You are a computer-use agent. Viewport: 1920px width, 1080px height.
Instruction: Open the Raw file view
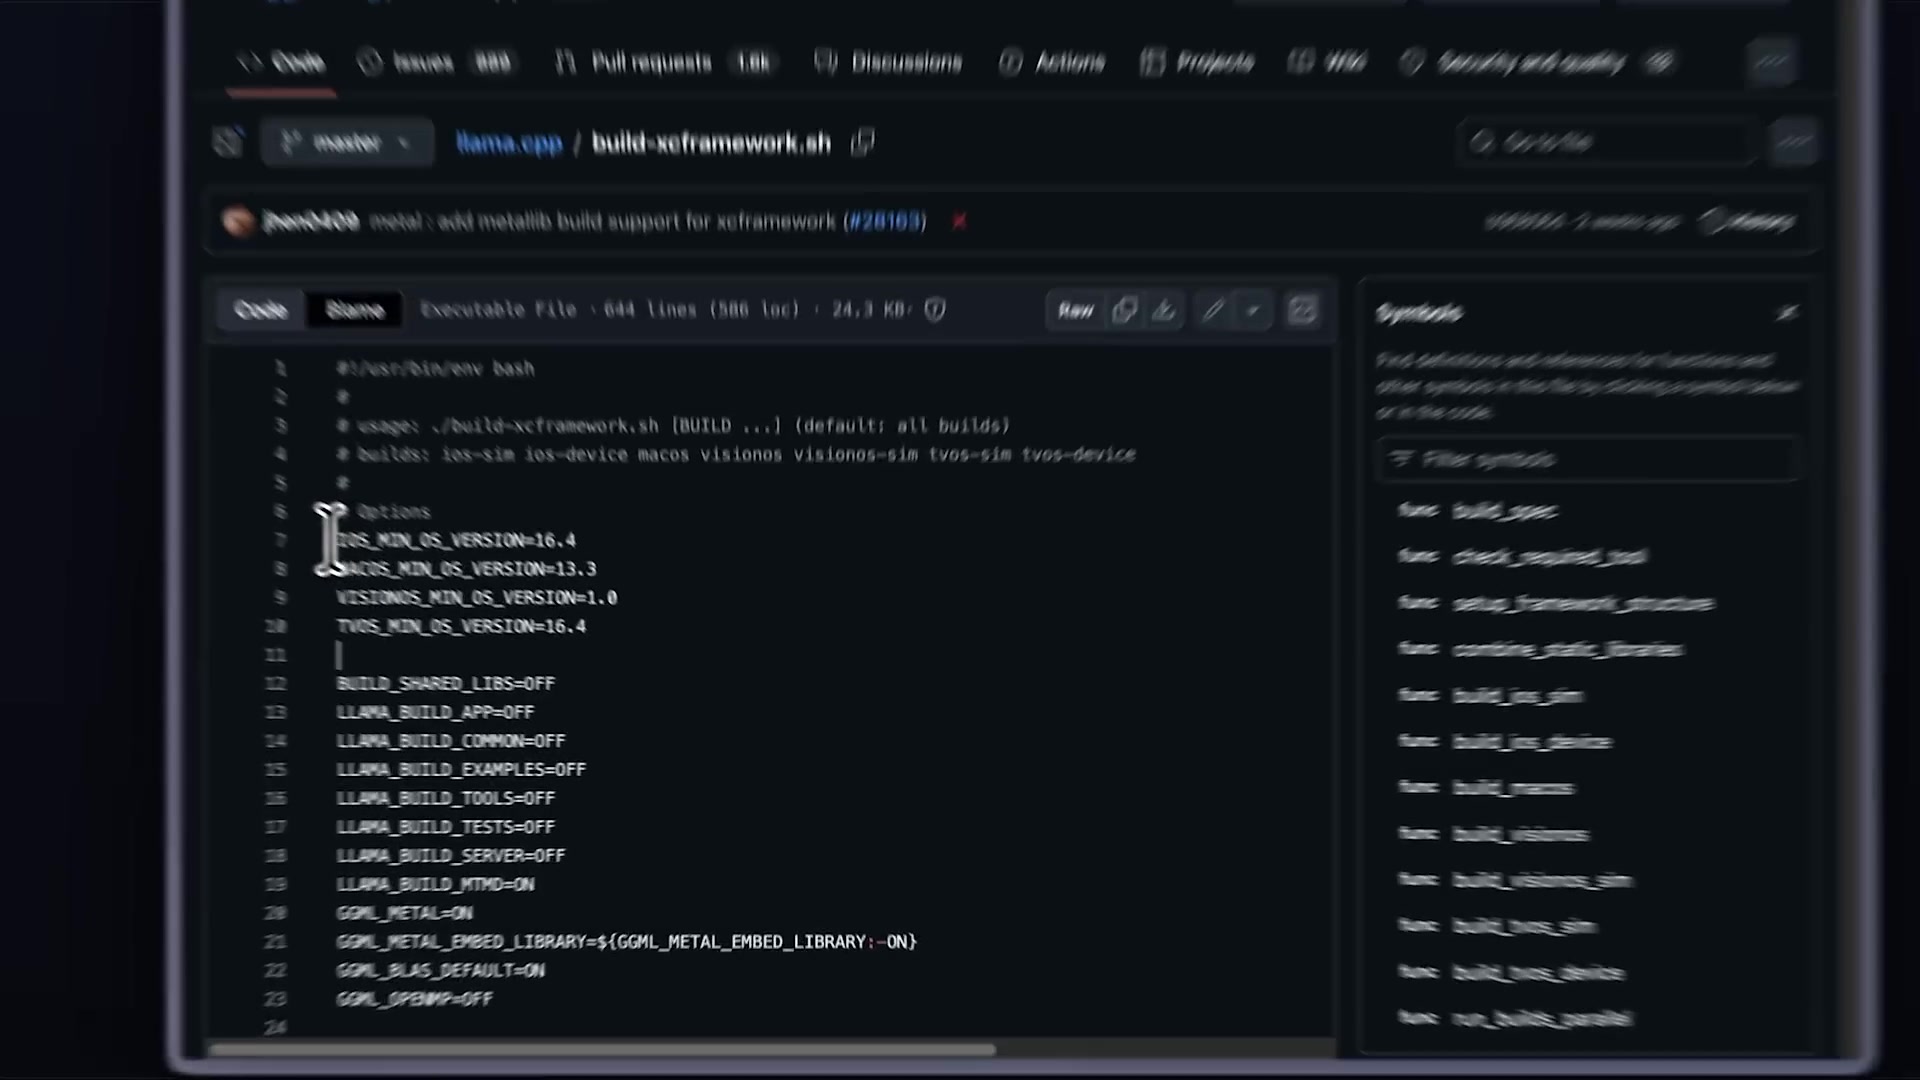1076,310
